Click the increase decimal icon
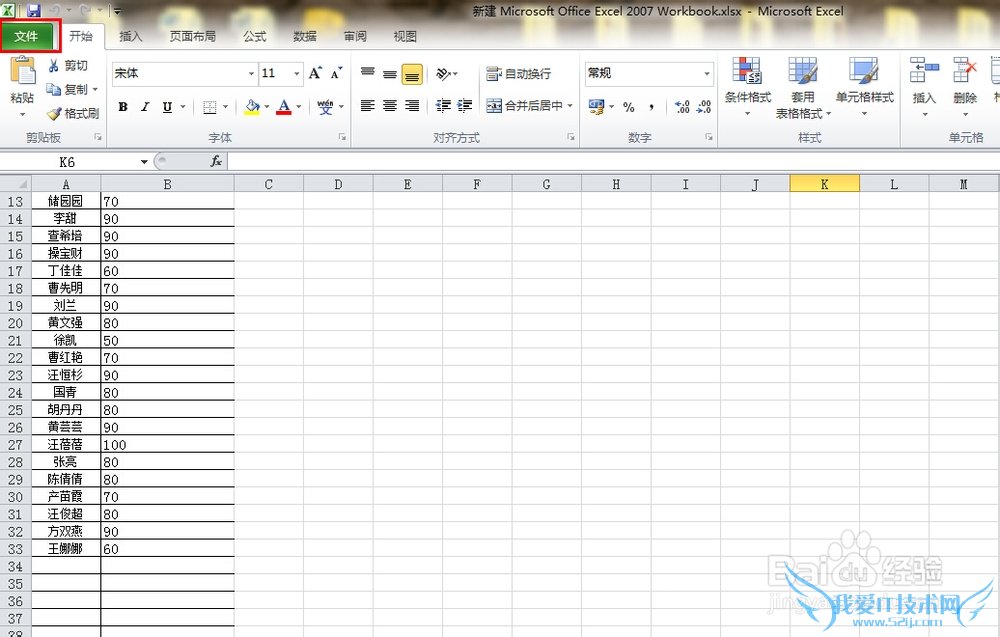 682,106
